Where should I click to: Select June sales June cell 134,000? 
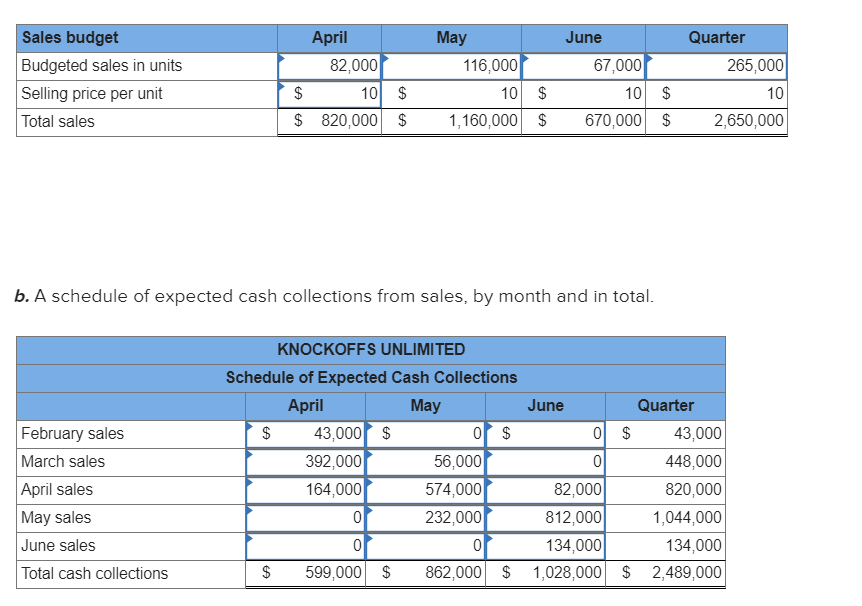(x=545, y=546)
